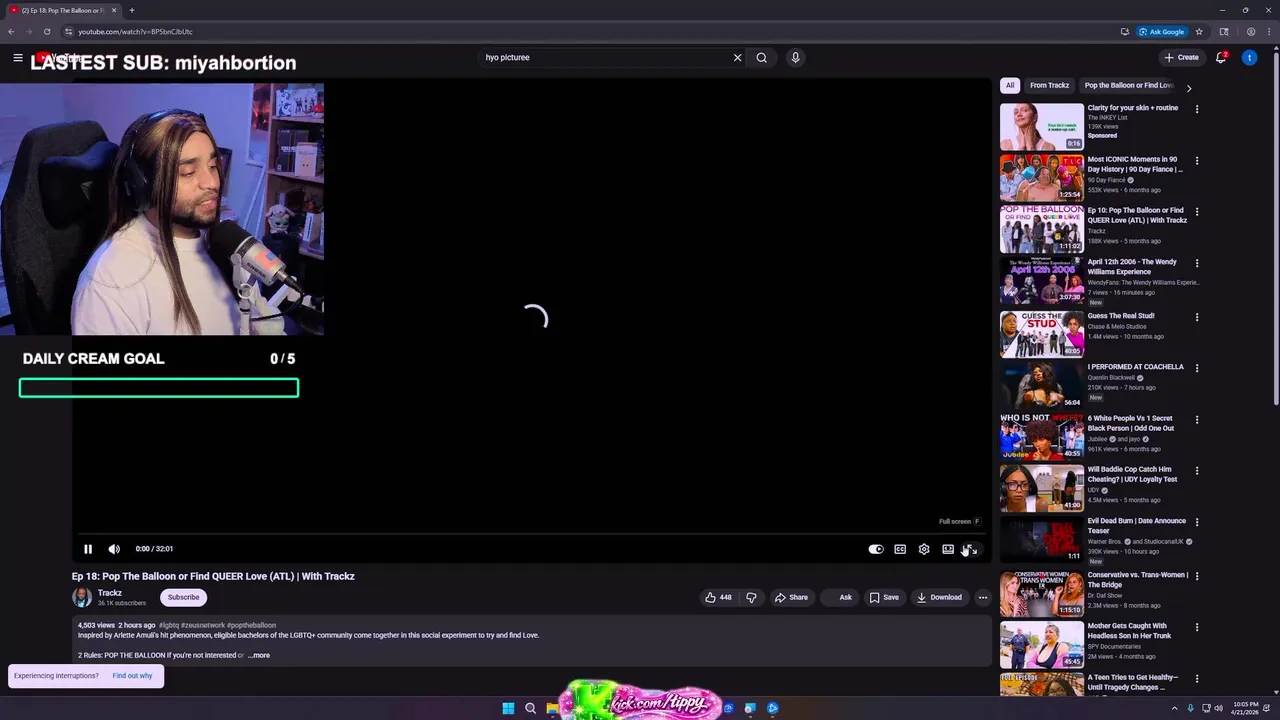Open 'Guess The Real Stud!' thumbnail
Viewport: 1280px width, 720px height.
(1042, 334)
